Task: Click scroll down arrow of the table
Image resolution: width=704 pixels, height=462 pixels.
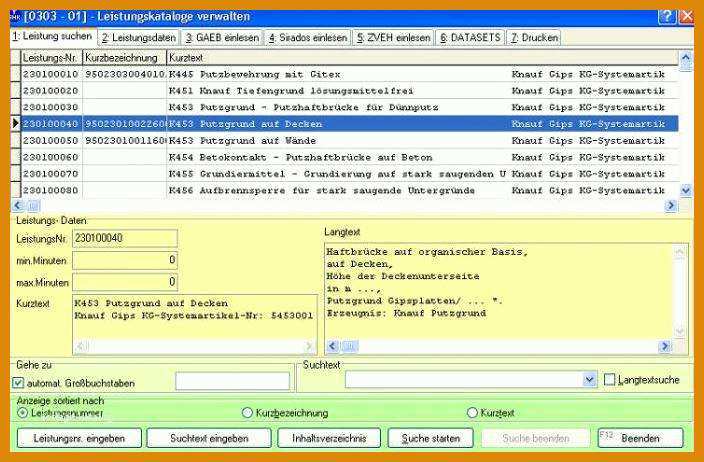Action: (x=686, y=190)
